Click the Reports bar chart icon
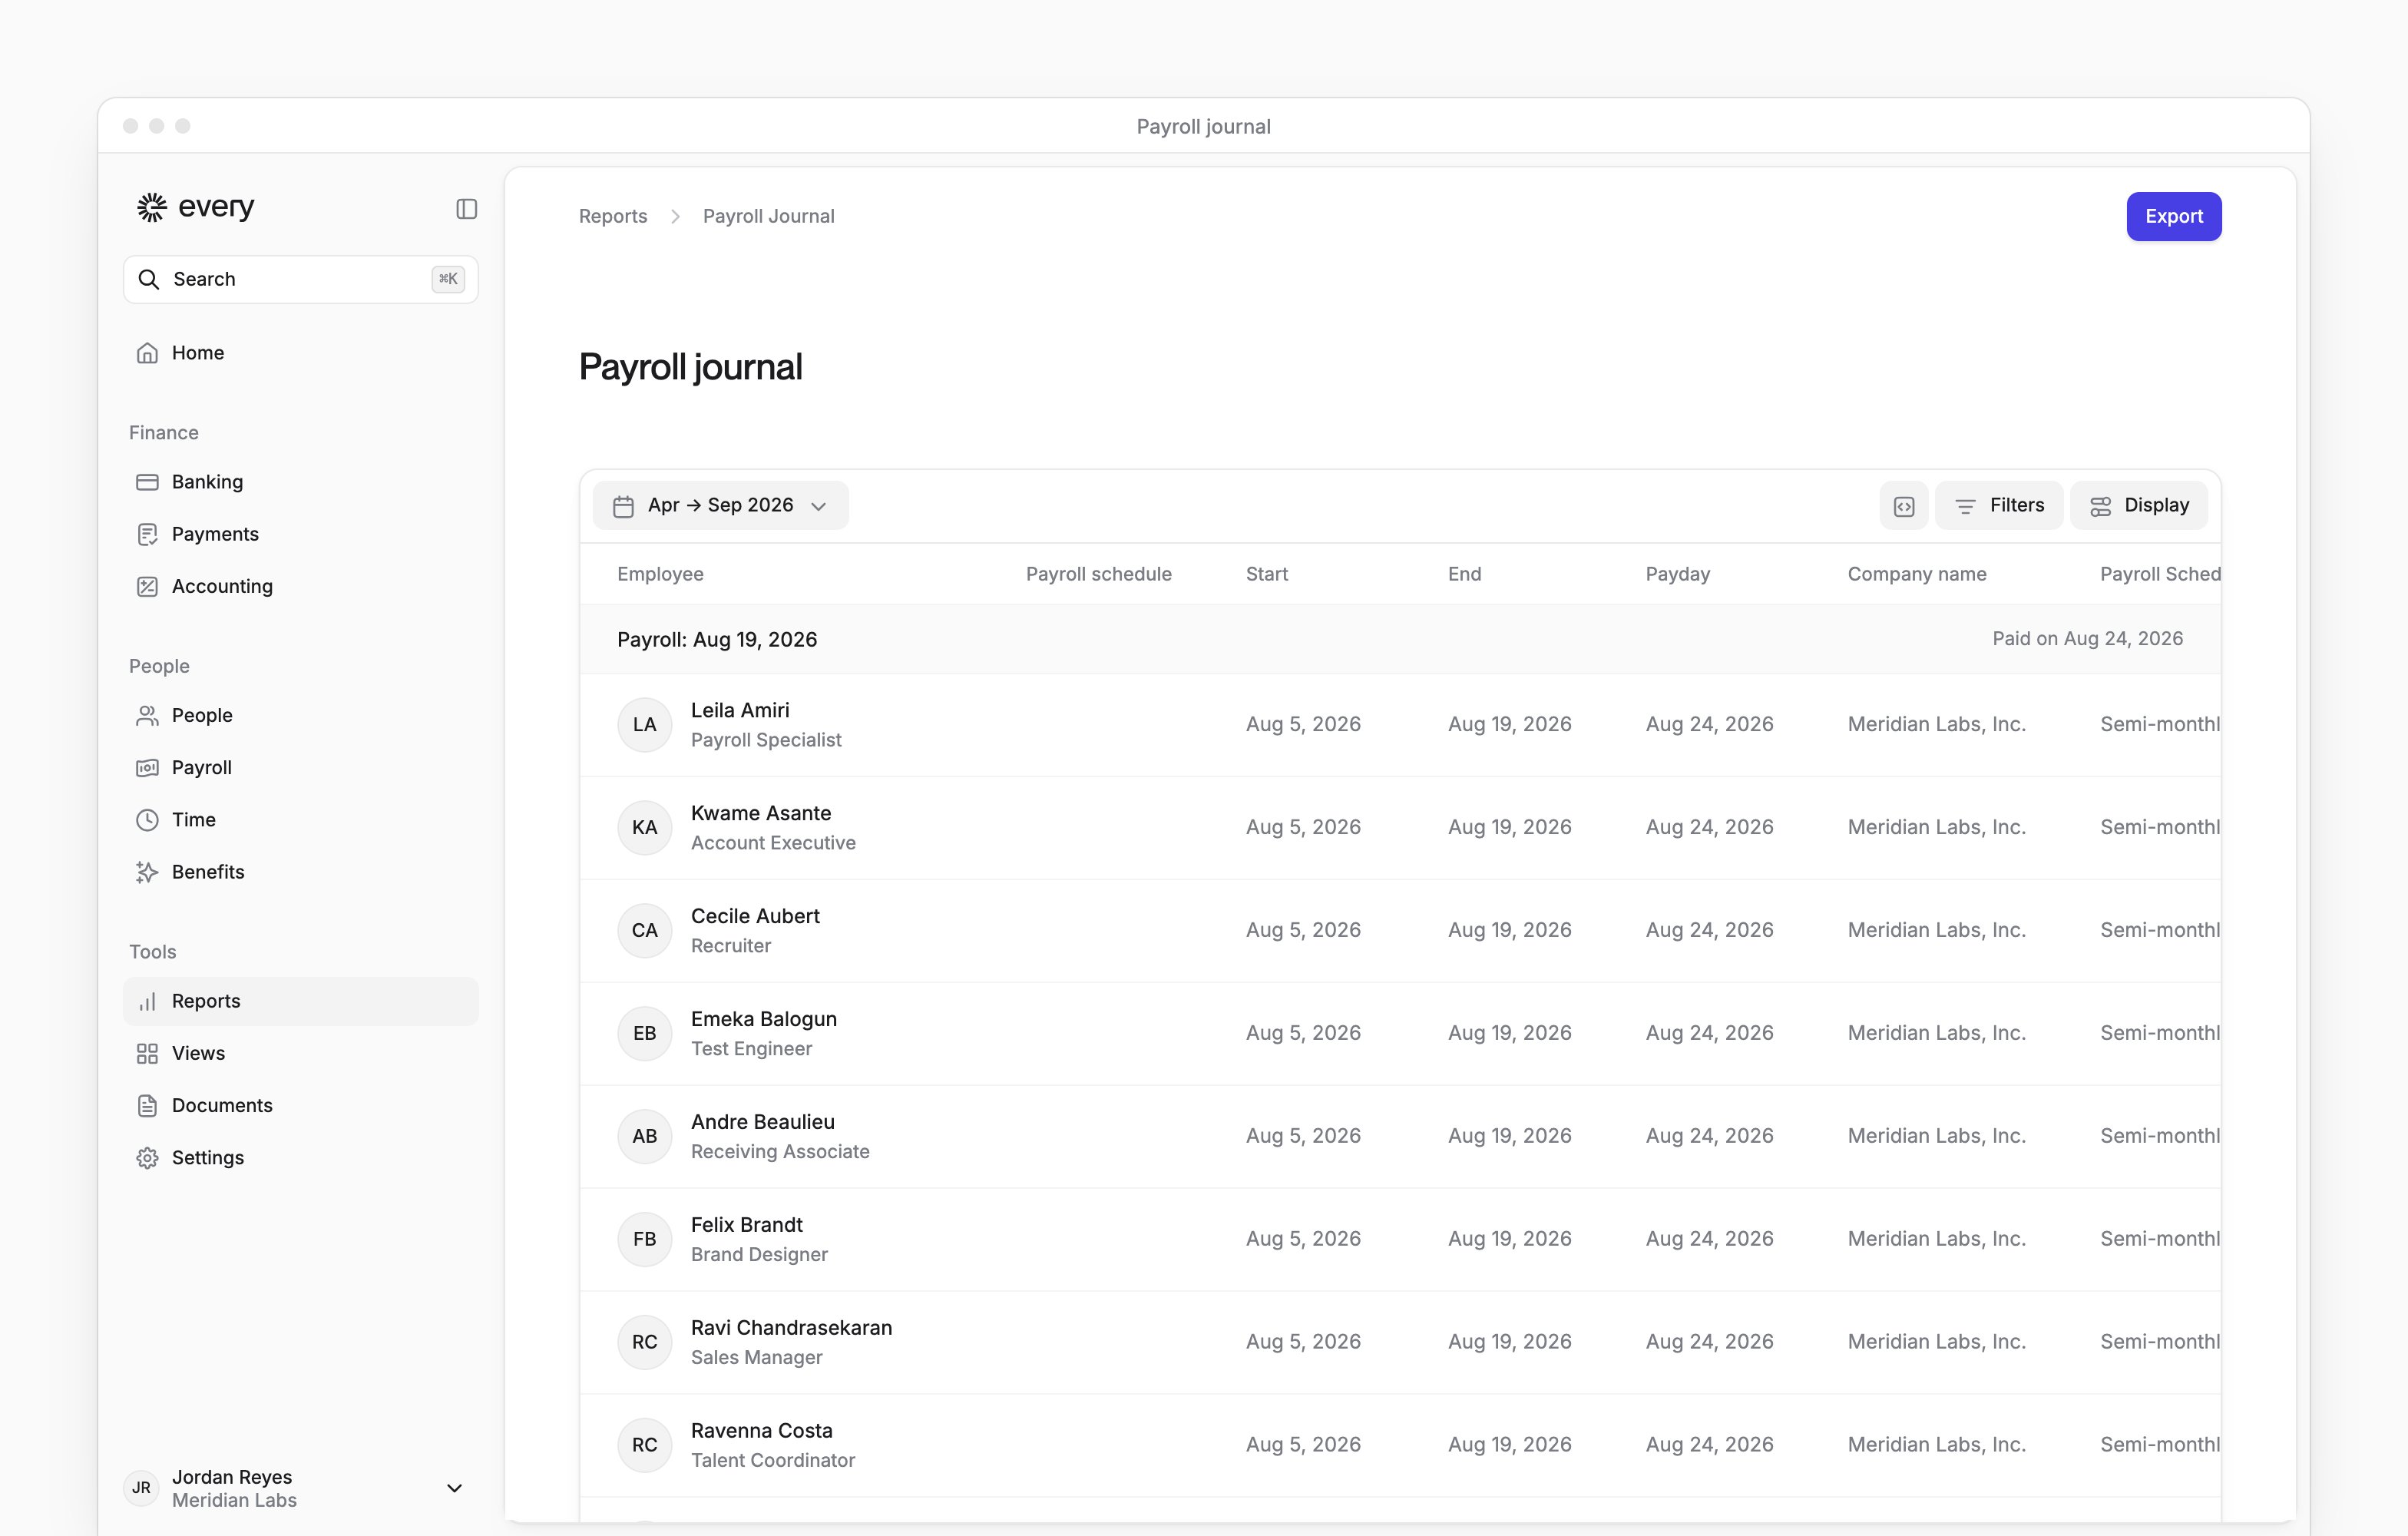 coord(147,1001)
